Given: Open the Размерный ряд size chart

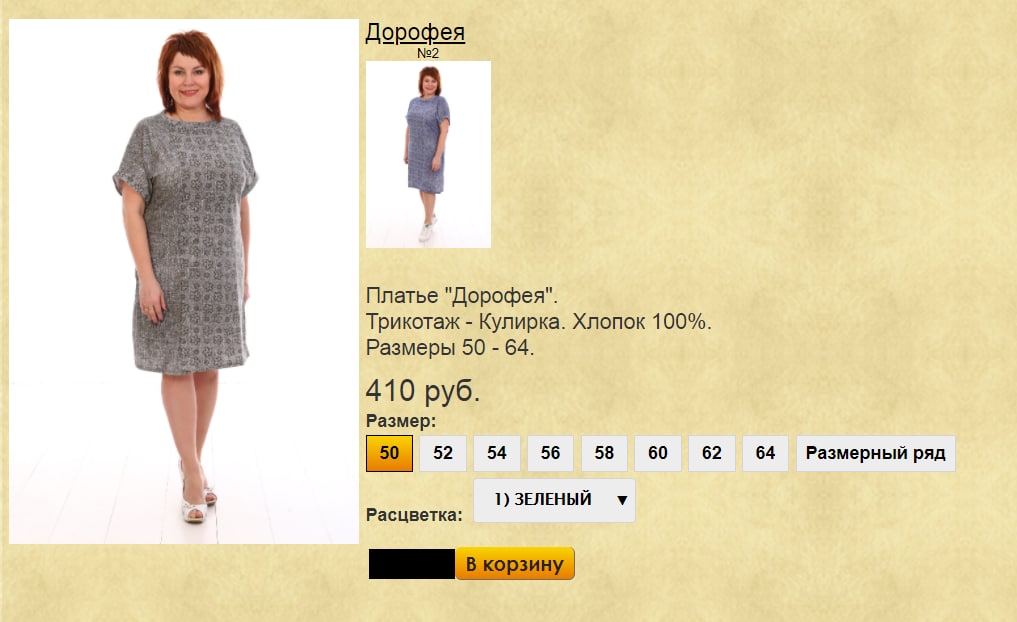Looking at the screenshot, I should (x=876, y=453).
